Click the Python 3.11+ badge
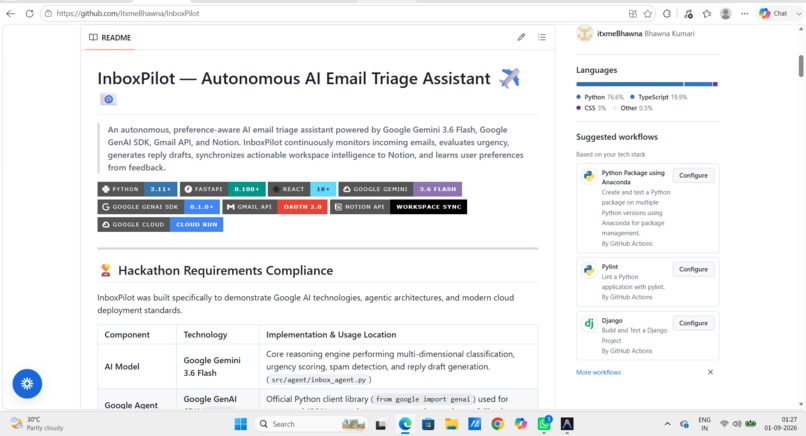The image size is (806, 436). coord(137,189)
